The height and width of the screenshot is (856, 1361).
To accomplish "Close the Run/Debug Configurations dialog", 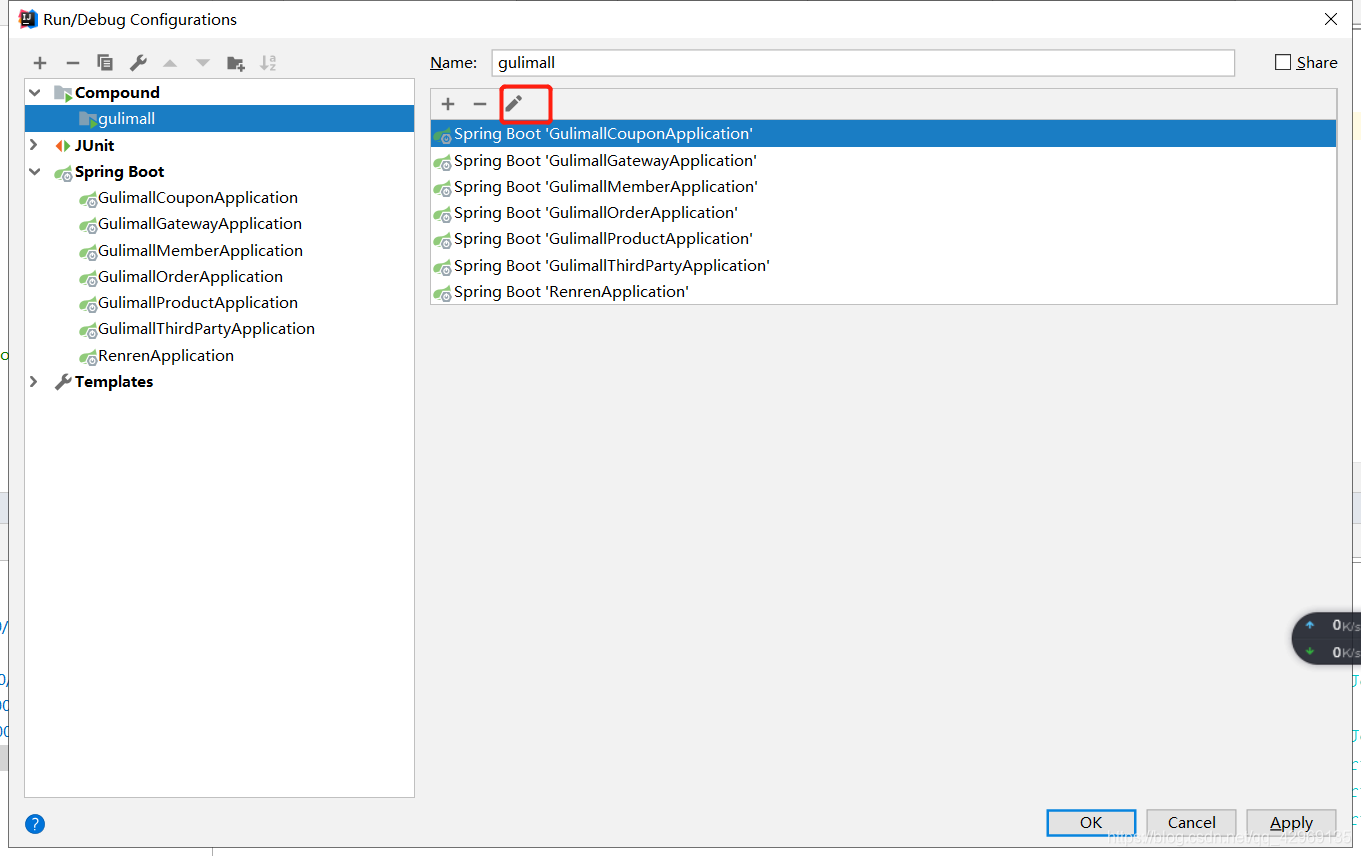I will tap(1331, 19).
